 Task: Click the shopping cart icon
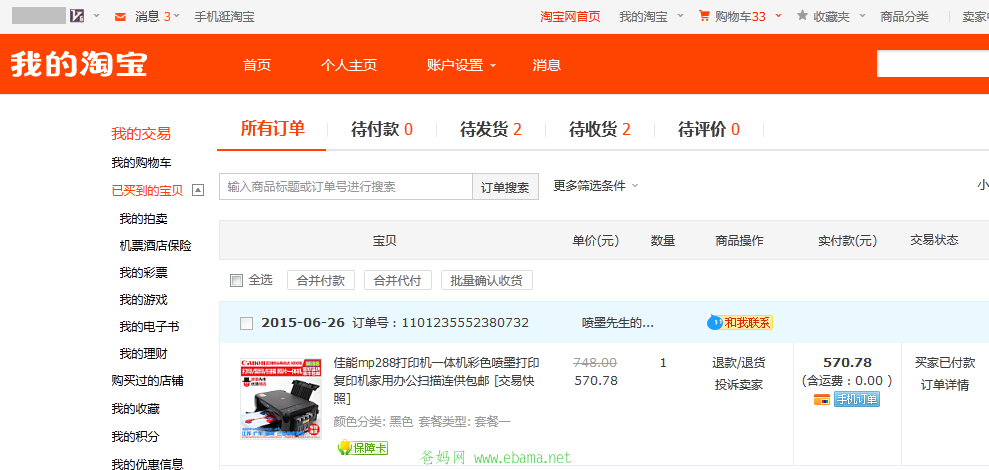[704, 16]
